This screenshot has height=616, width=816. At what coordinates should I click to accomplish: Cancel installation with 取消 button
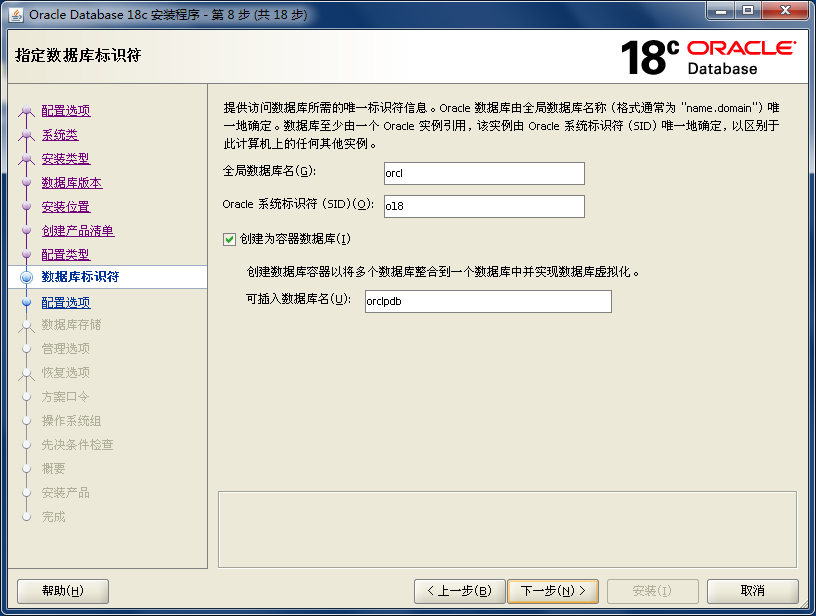tap(753, 591)
